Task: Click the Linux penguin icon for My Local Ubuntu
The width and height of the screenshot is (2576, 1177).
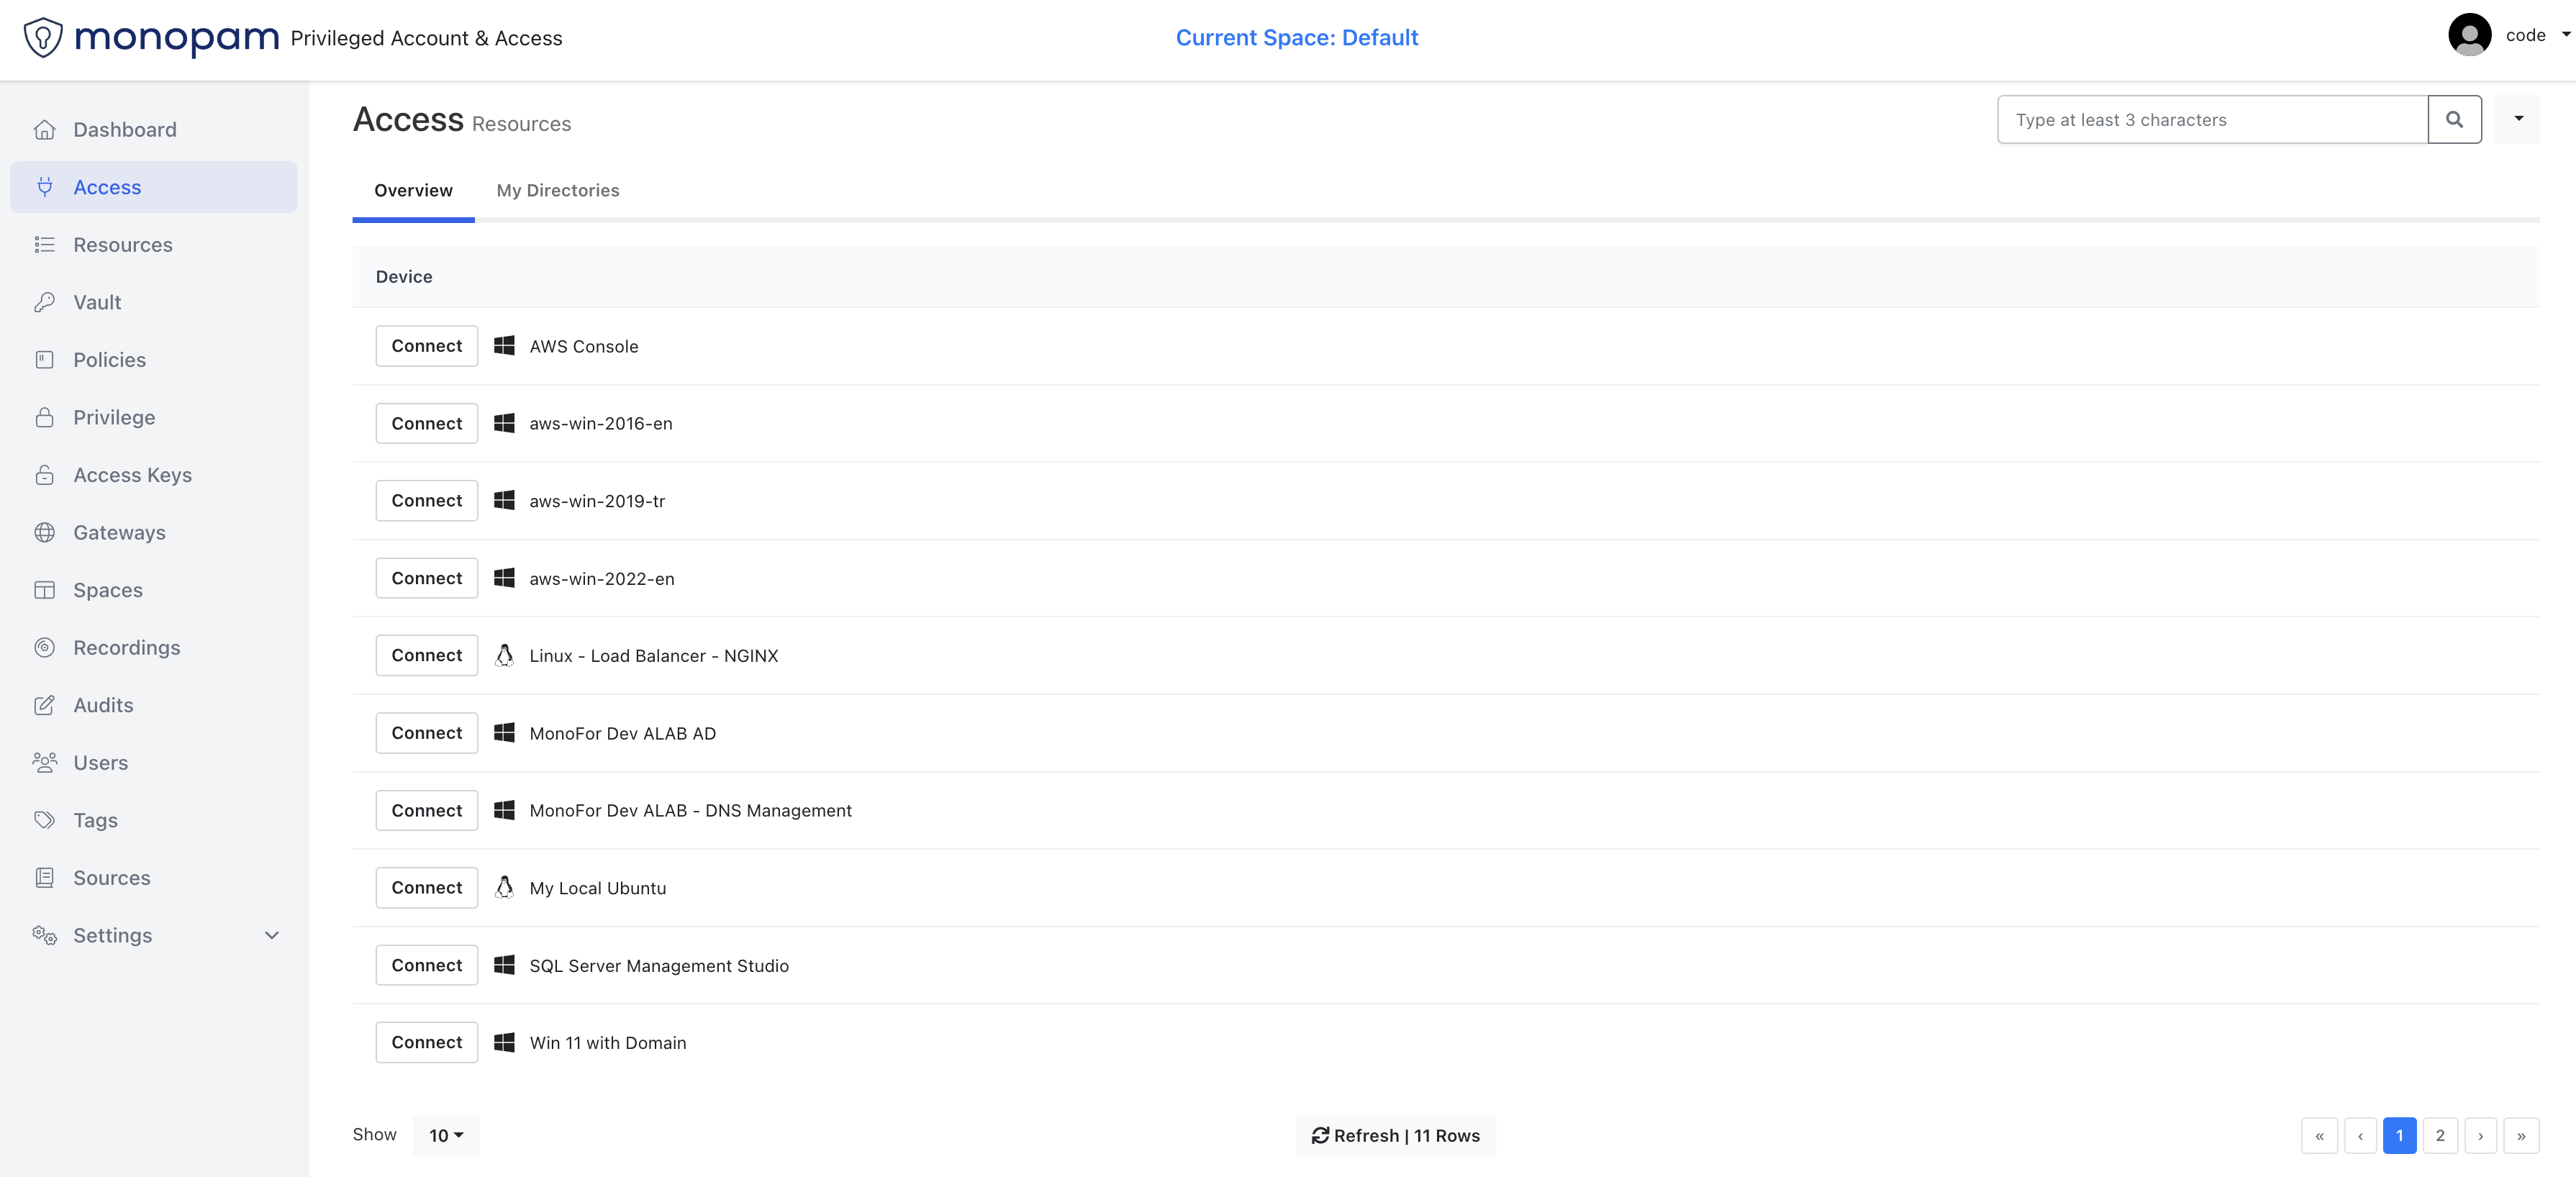Action: pyautogui.click(x=504, y=888)
